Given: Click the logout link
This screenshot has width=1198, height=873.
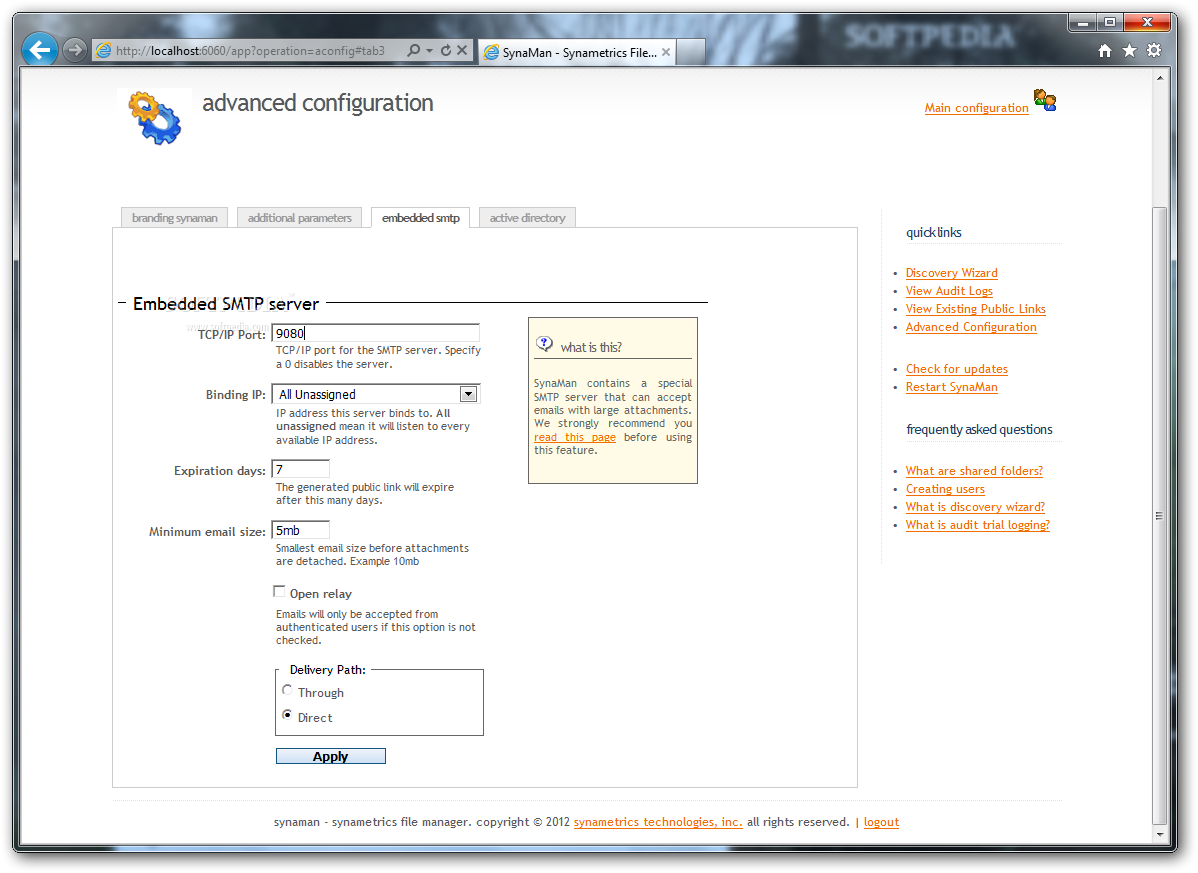Looking at the screenshot, I should [x=881, y=823].
